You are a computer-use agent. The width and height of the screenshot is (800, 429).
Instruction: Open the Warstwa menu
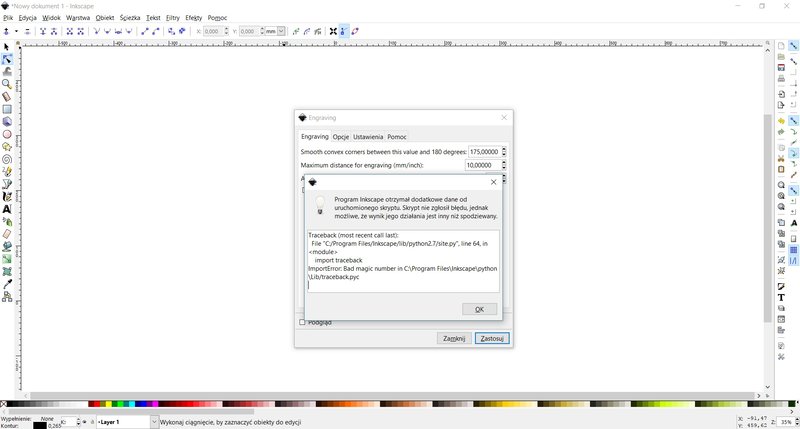78,18
